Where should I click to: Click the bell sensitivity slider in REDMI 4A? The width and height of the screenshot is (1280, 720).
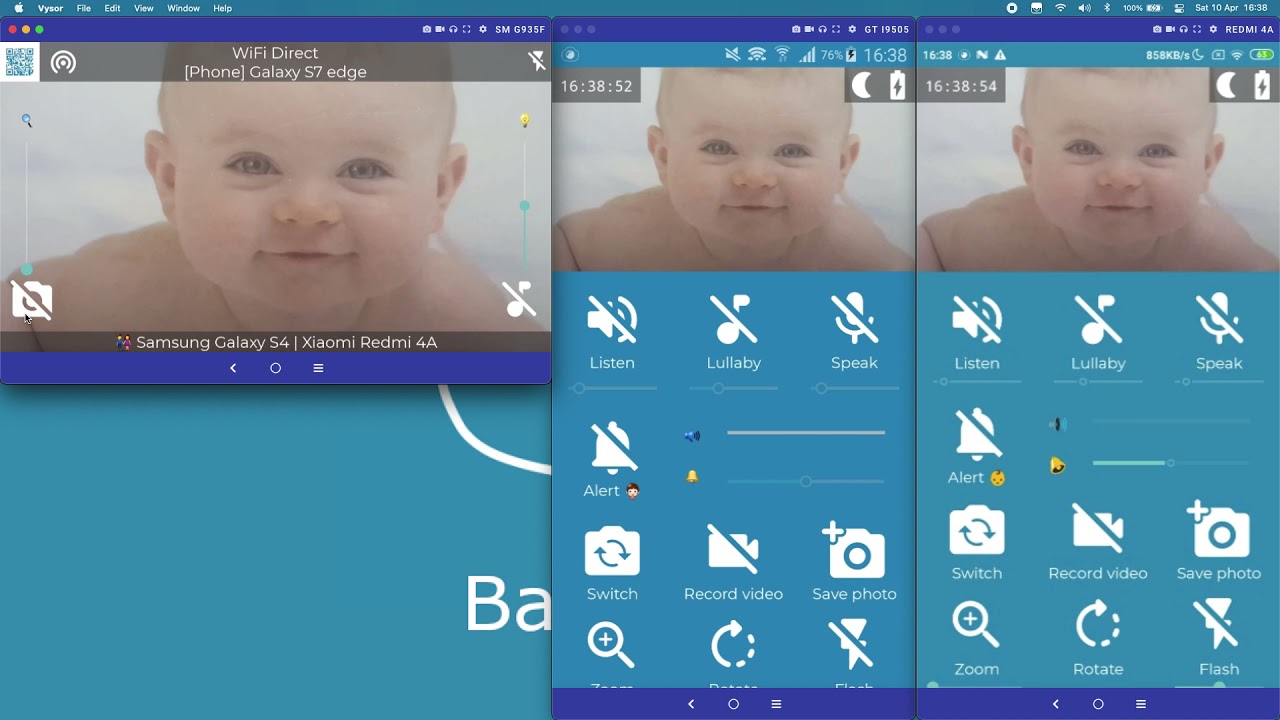[x=1171, y=463]
